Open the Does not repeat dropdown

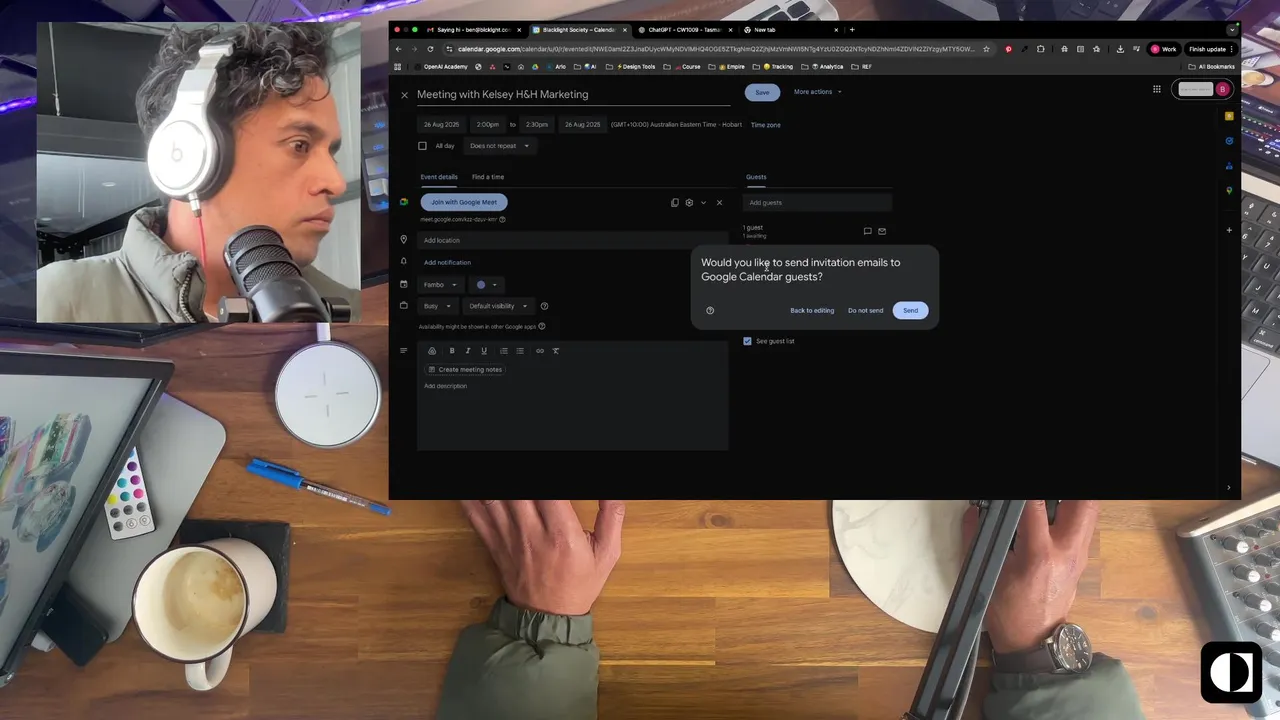(499, 146)
